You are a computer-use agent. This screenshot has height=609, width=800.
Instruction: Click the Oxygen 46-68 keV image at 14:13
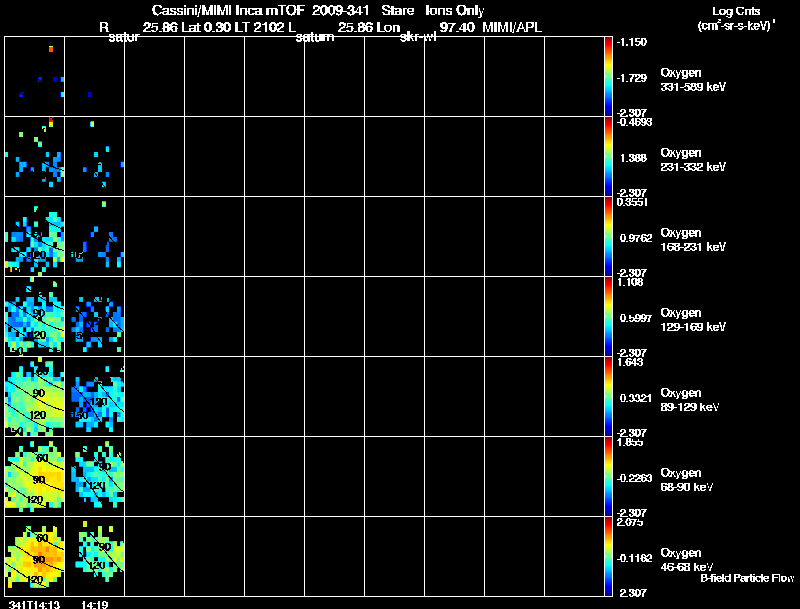point(35,556)
